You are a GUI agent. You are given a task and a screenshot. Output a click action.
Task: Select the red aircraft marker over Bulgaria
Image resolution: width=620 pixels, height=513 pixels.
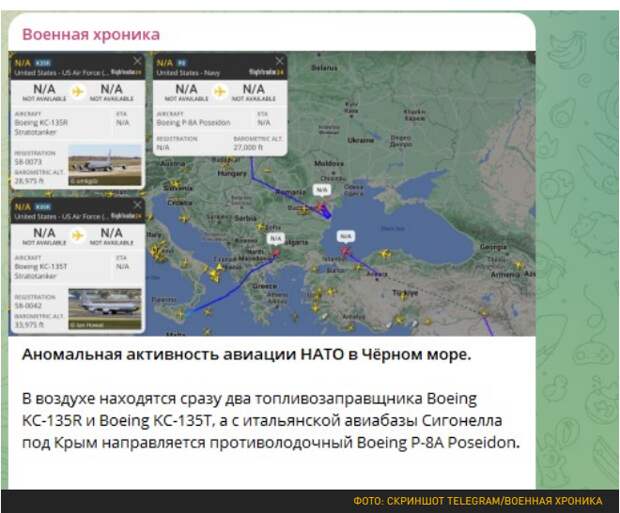(276, 252)
